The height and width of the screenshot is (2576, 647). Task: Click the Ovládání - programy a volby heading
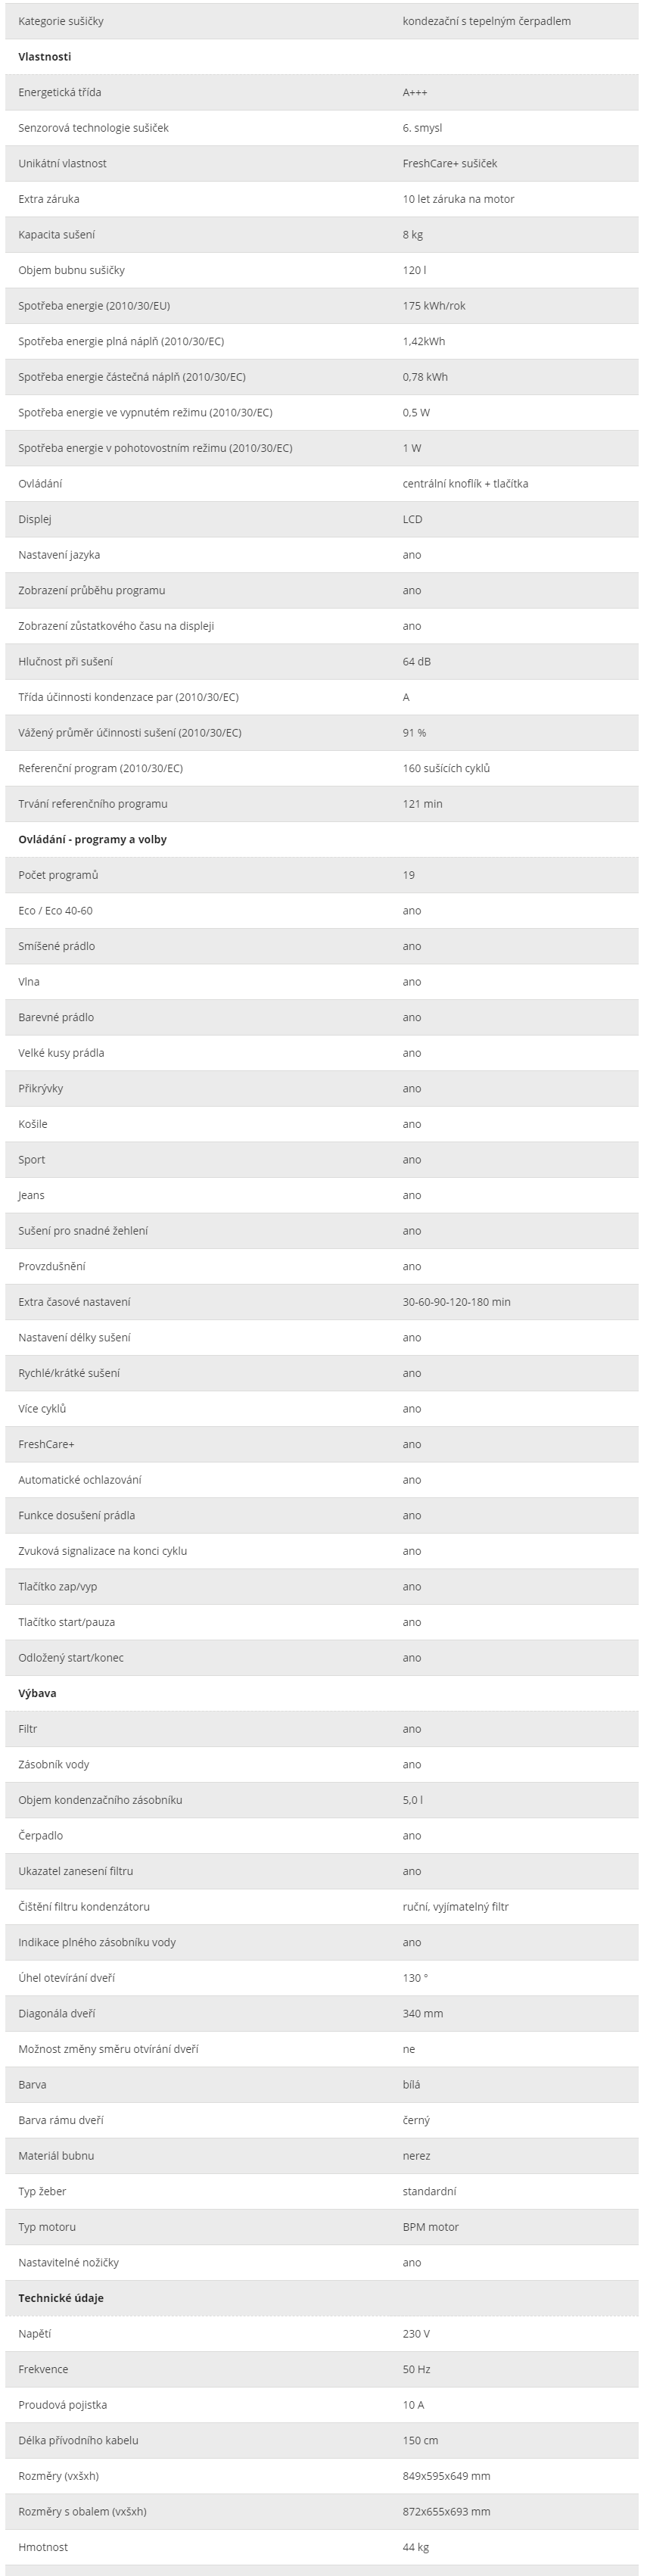coord(92,839)
